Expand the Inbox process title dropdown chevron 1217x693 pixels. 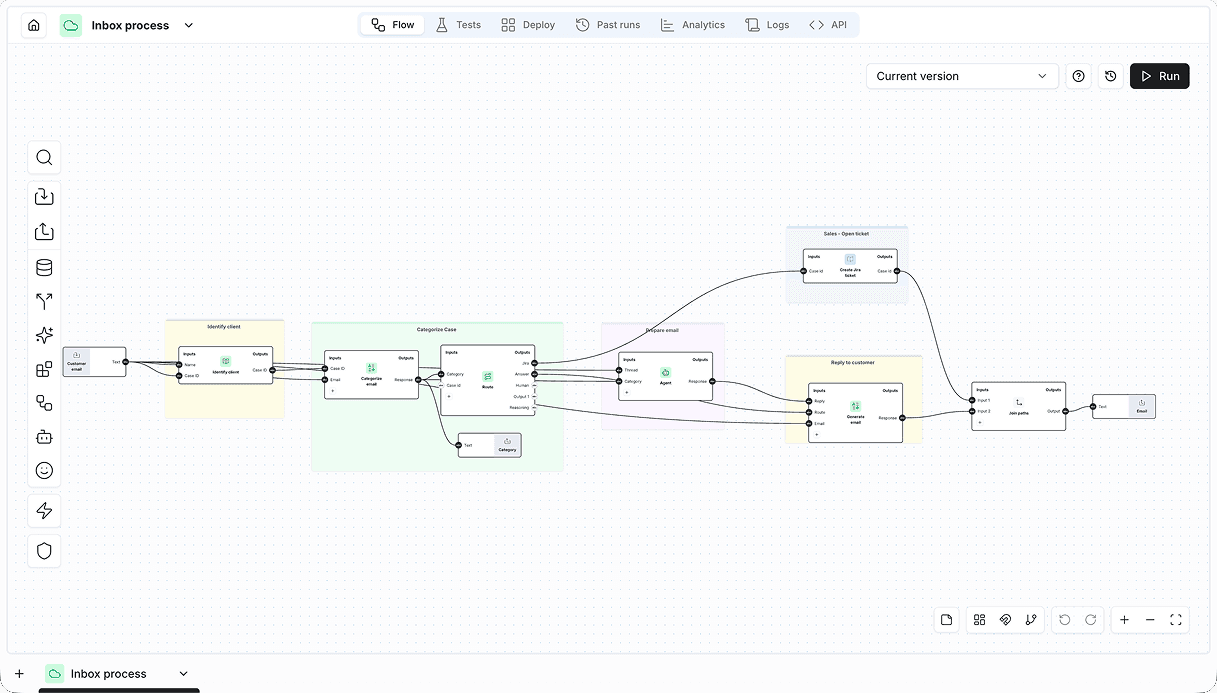189,25
